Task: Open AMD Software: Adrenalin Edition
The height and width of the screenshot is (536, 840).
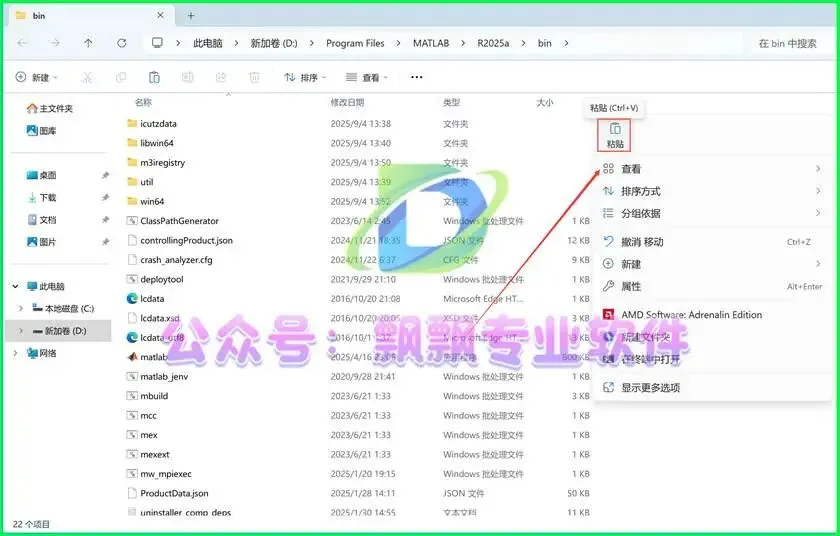Action: coord(712,315)
